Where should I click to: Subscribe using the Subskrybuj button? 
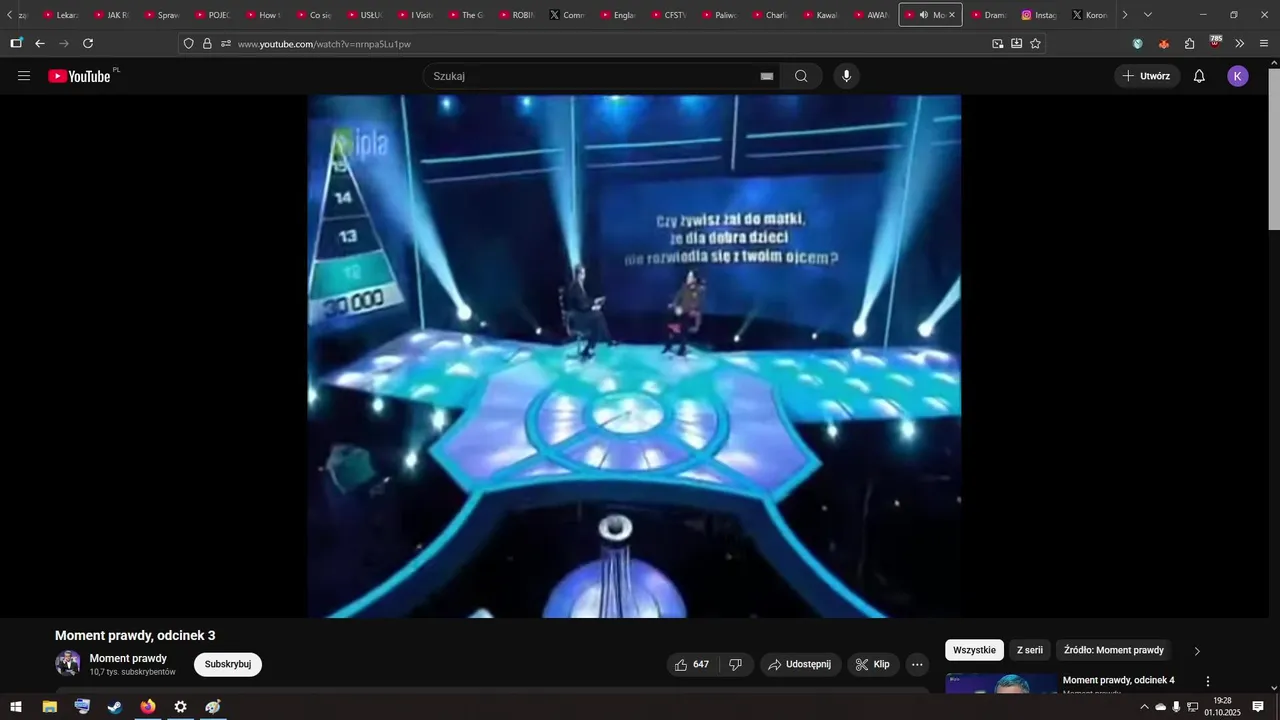click(228, 664)
